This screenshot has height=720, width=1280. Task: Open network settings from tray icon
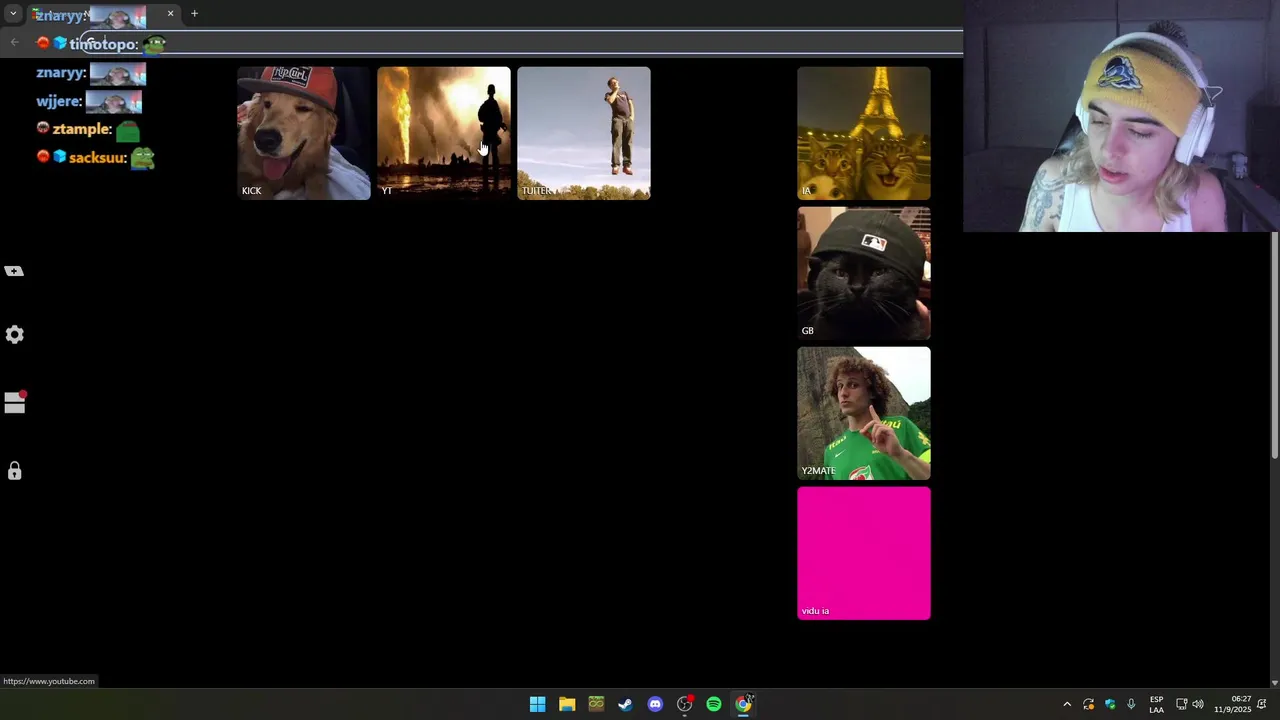(1181, 705)
